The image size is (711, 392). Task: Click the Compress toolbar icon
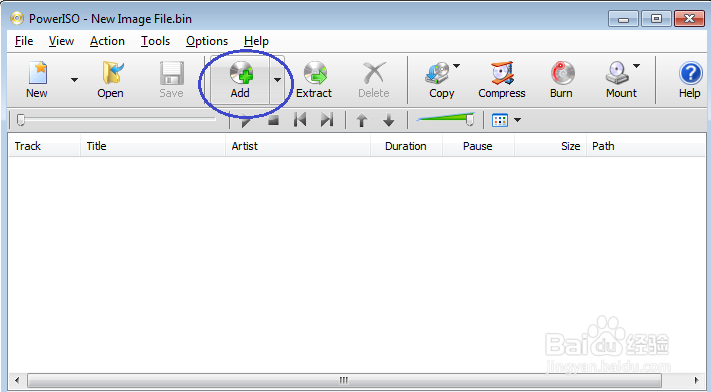[502, 73]
